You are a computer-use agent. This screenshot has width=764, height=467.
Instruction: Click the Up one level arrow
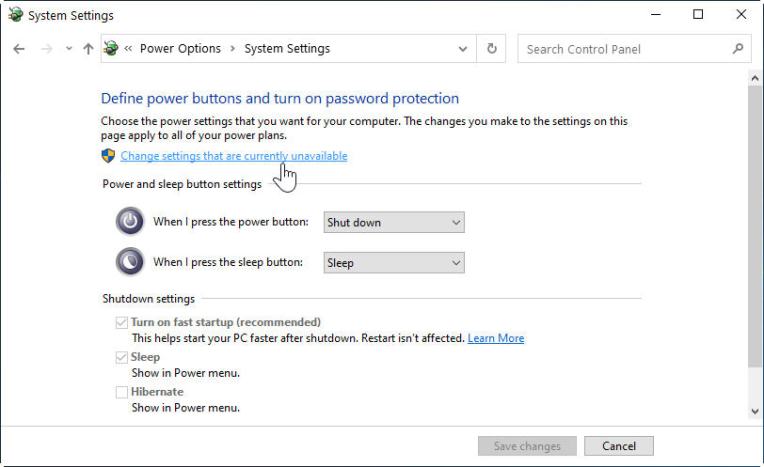(x=88, y=49)
